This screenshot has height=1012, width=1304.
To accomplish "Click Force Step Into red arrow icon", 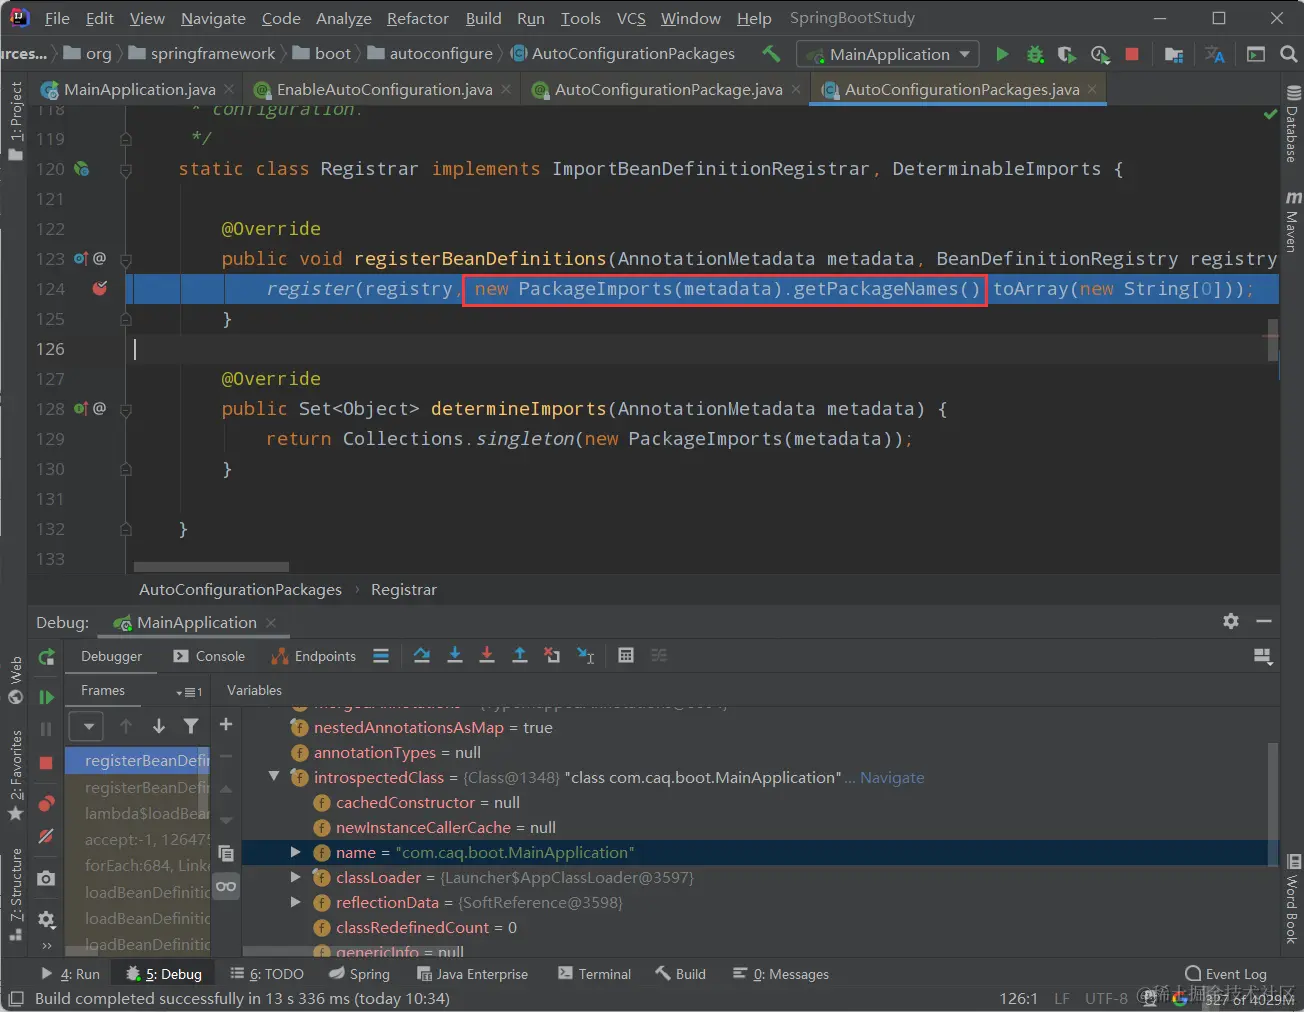I will coord(487,656).
